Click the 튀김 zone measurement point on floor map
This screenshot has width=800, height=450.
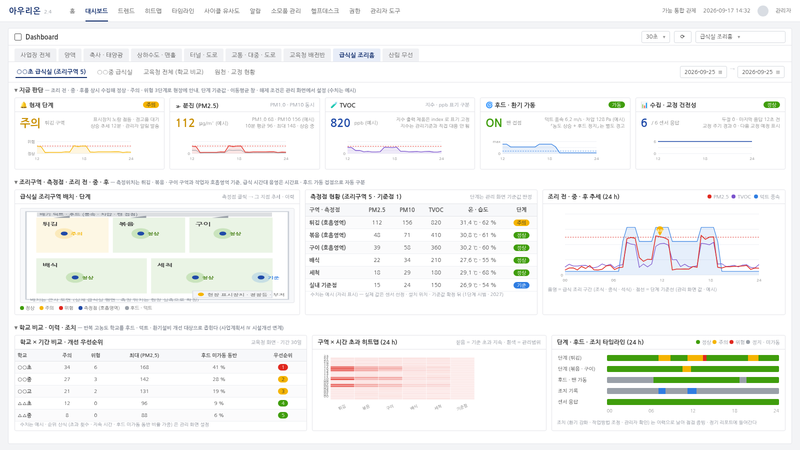click(x=64, y=234)
